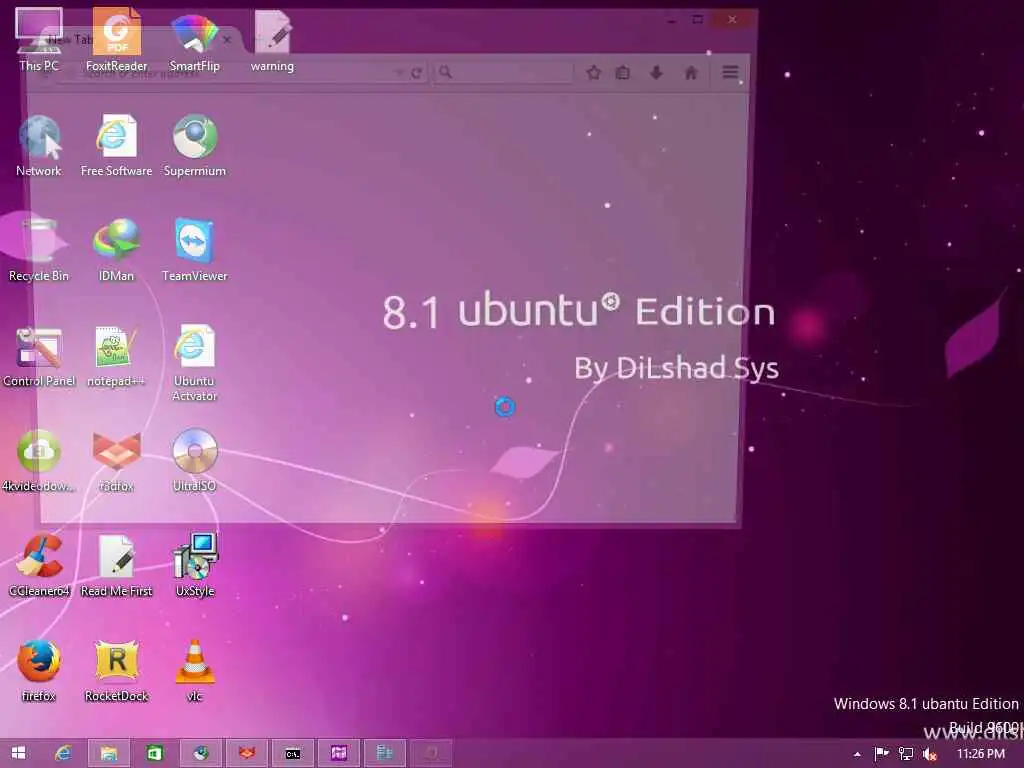
Task: Launch FoxitReader from the desktop
Action: pyautogui.click(x=116, y=39)
